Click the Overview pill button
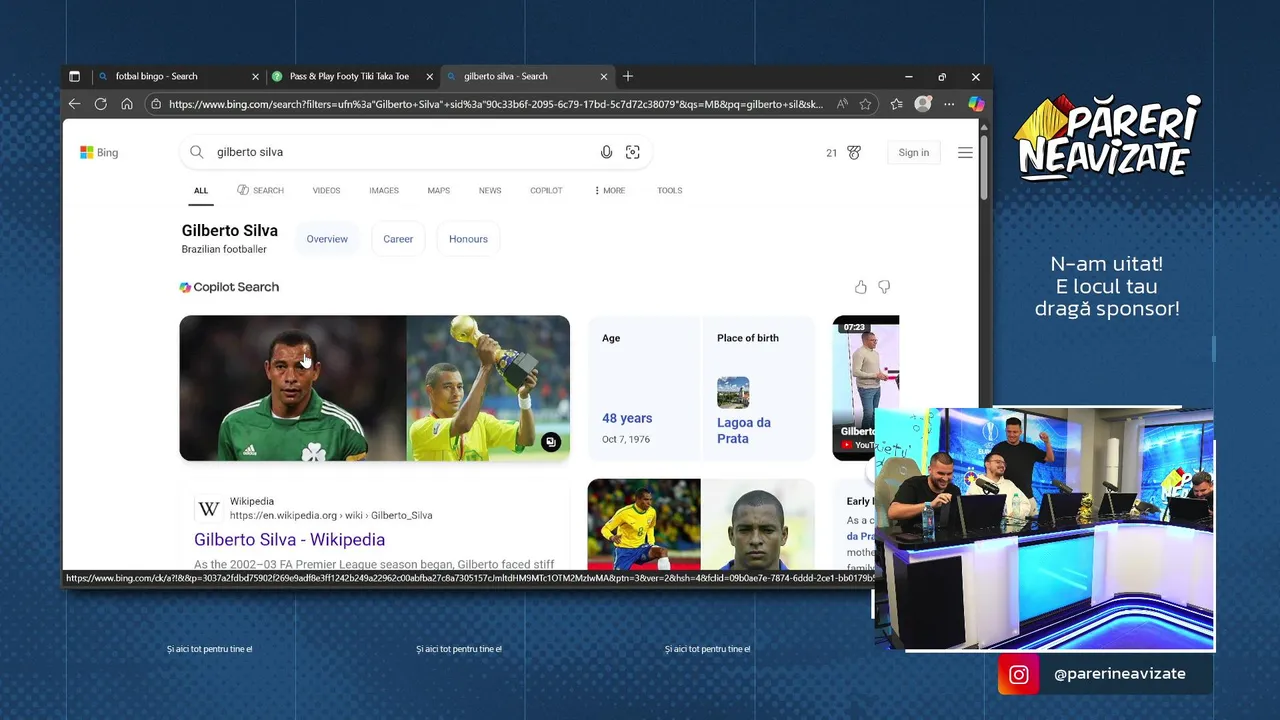 pos(327,239)
